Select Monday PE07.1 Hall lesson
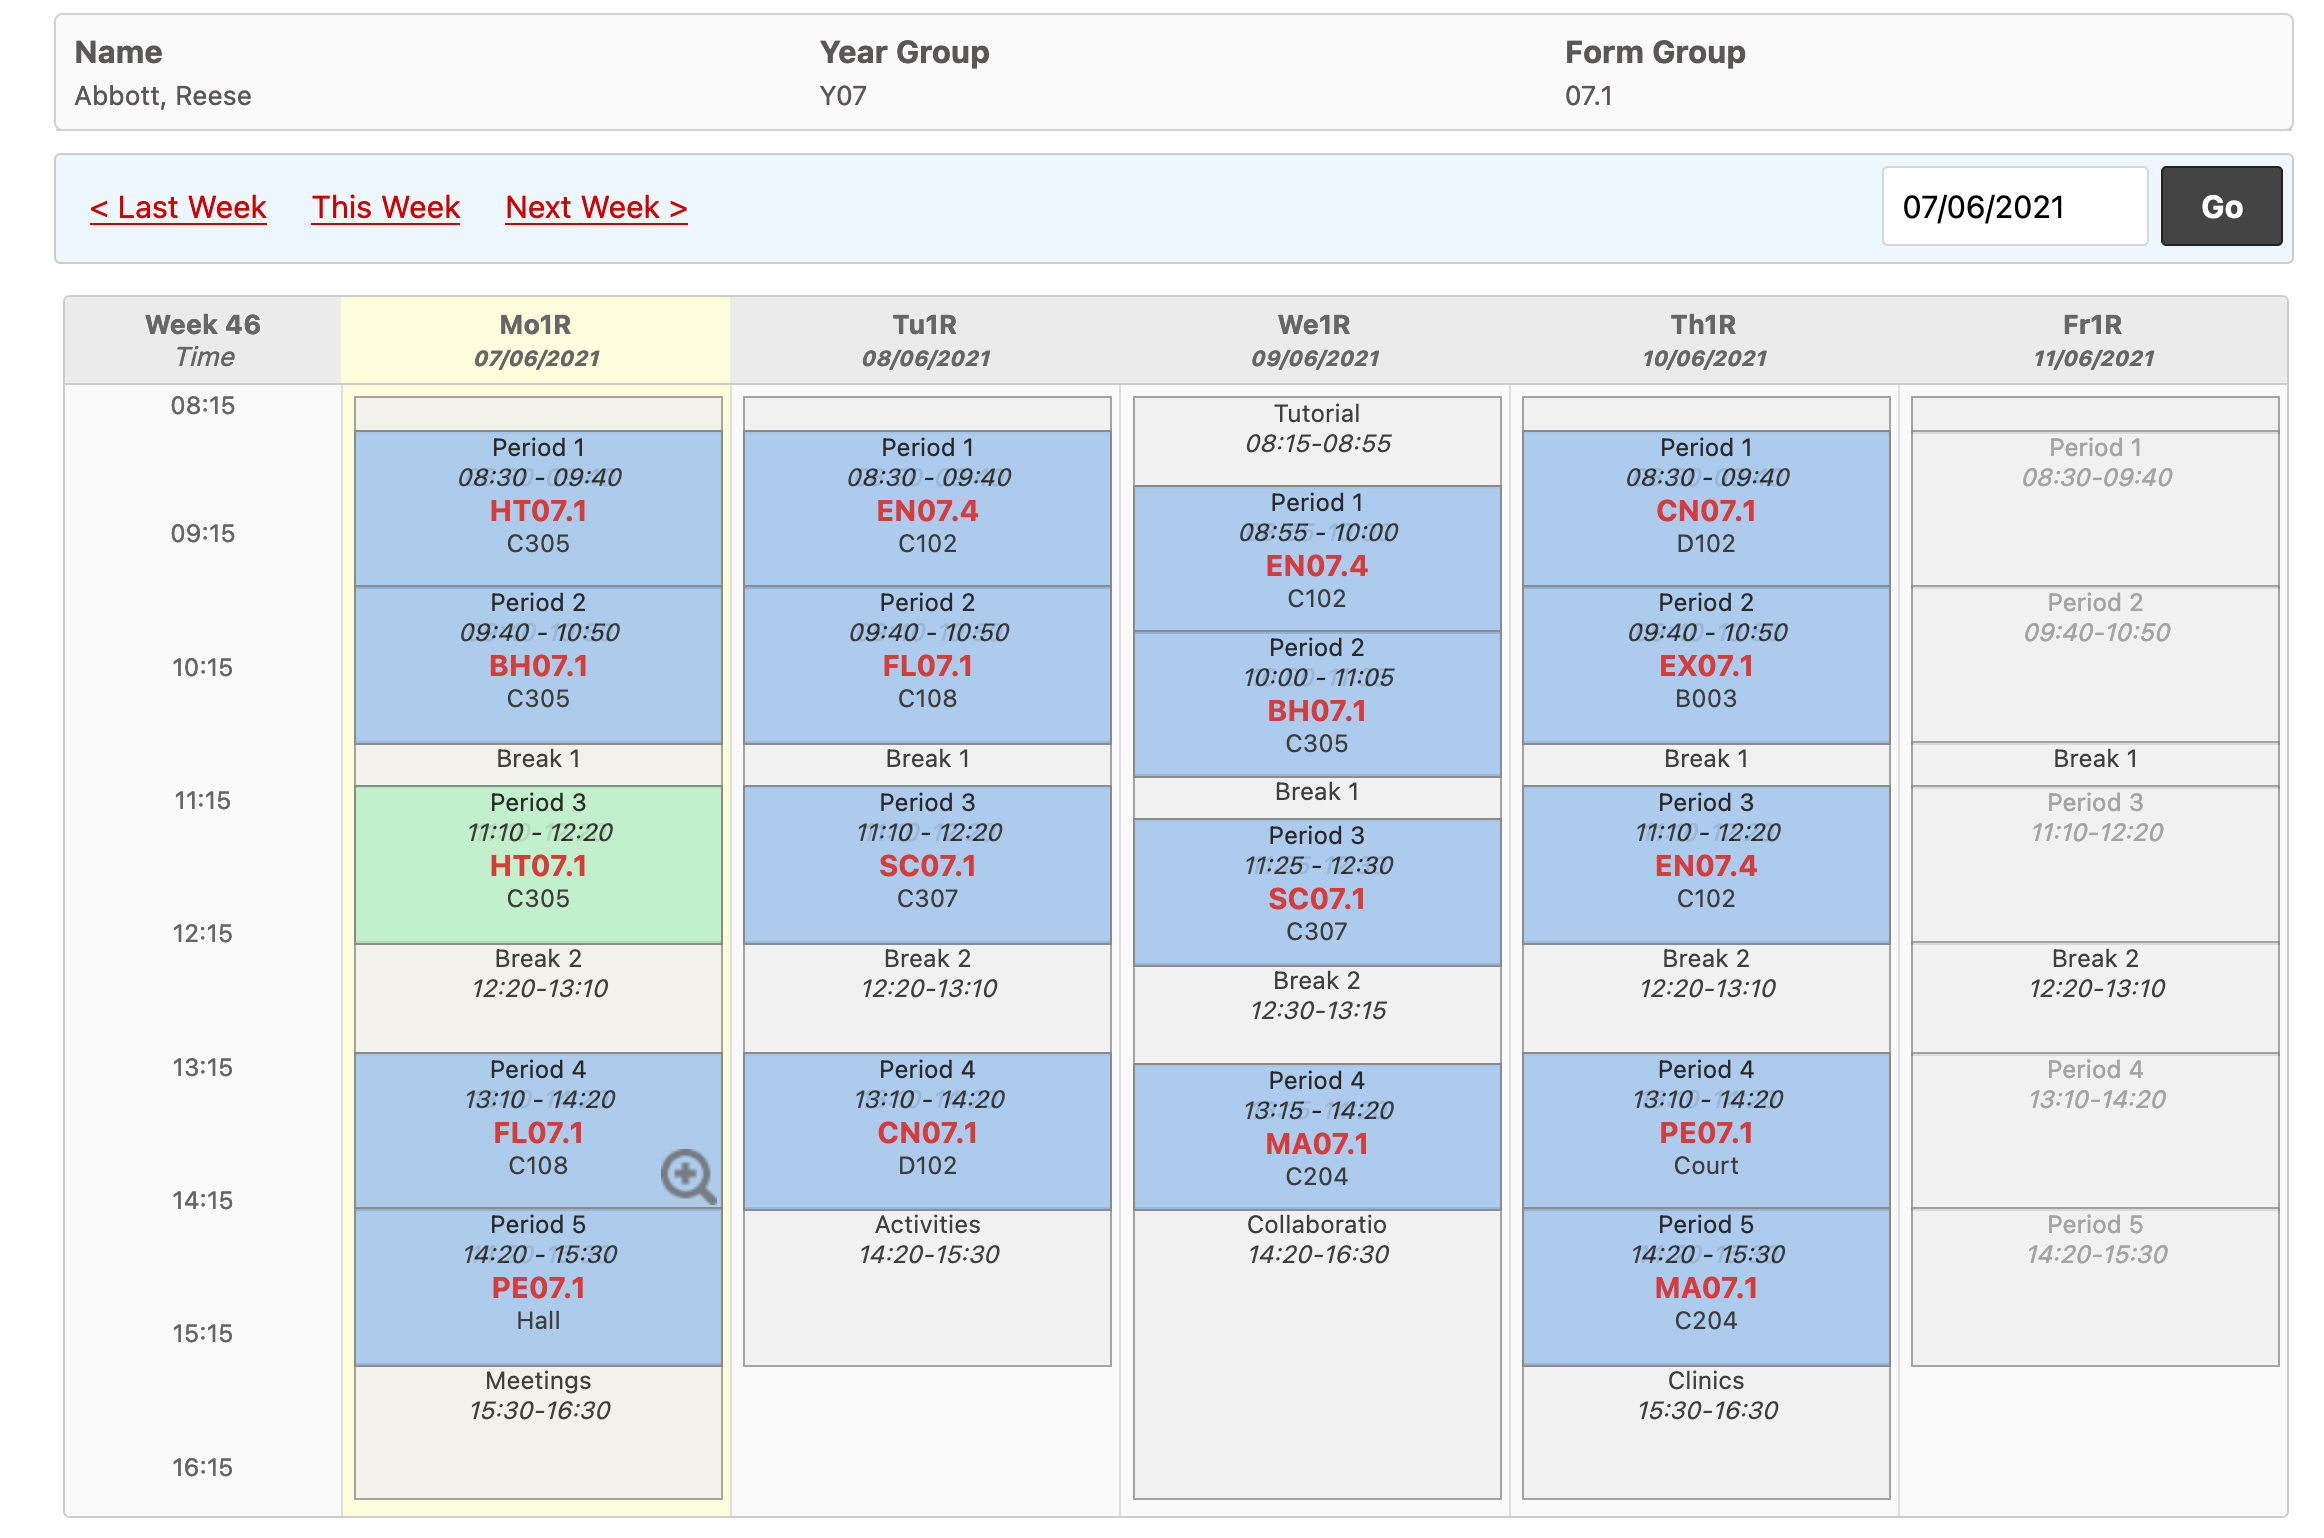This screenshot has width=2324, height=1538. pyautogui.click(x=538, y=1287)
